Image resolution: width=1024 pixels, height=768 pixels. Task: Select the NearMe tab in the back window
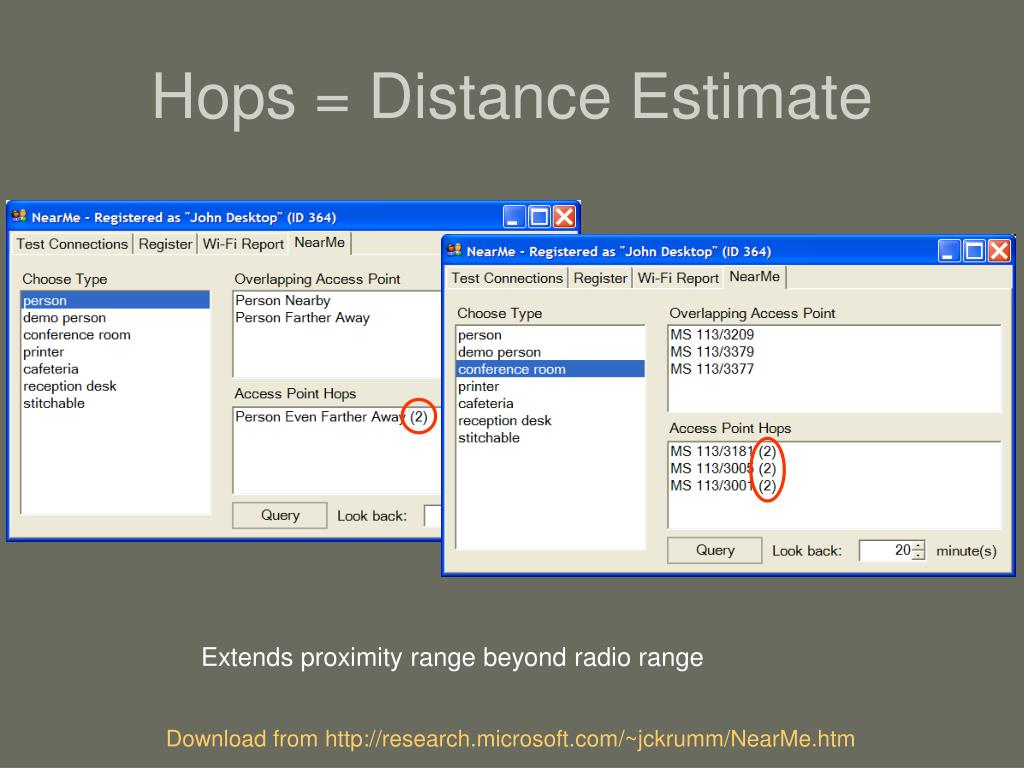(x=319, y=243)
